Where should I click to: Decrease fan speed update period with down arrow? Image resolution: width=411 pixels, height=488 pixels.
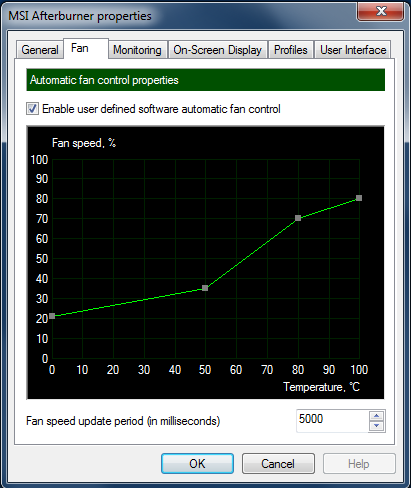[377, 426]
